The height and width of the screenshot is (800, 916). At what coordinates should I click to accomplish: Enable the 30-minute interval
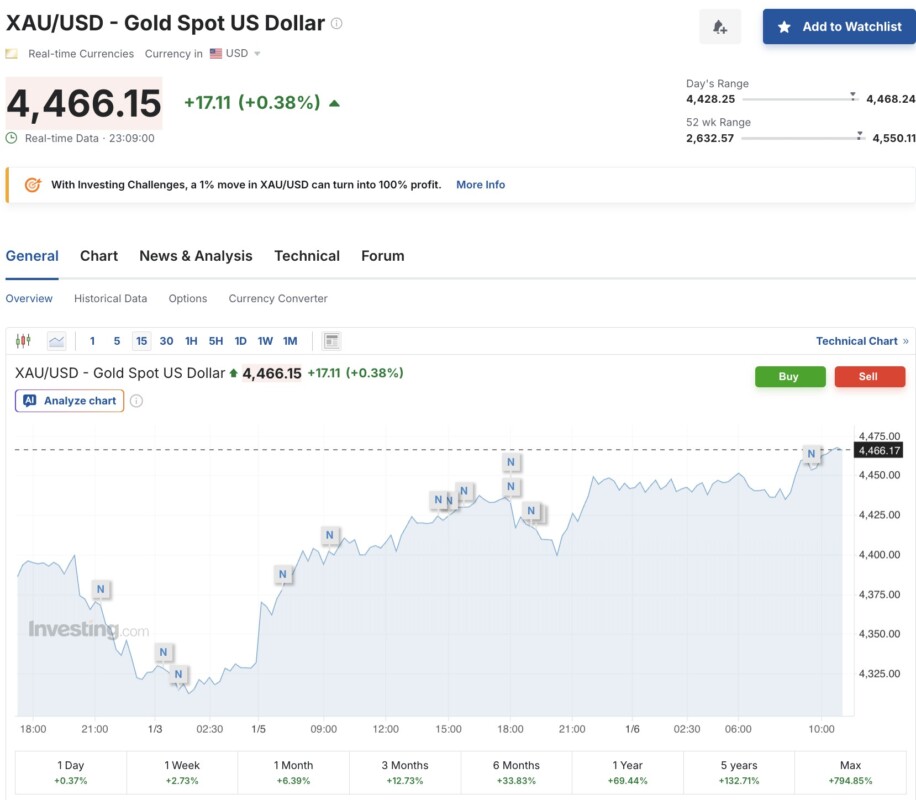166,341
